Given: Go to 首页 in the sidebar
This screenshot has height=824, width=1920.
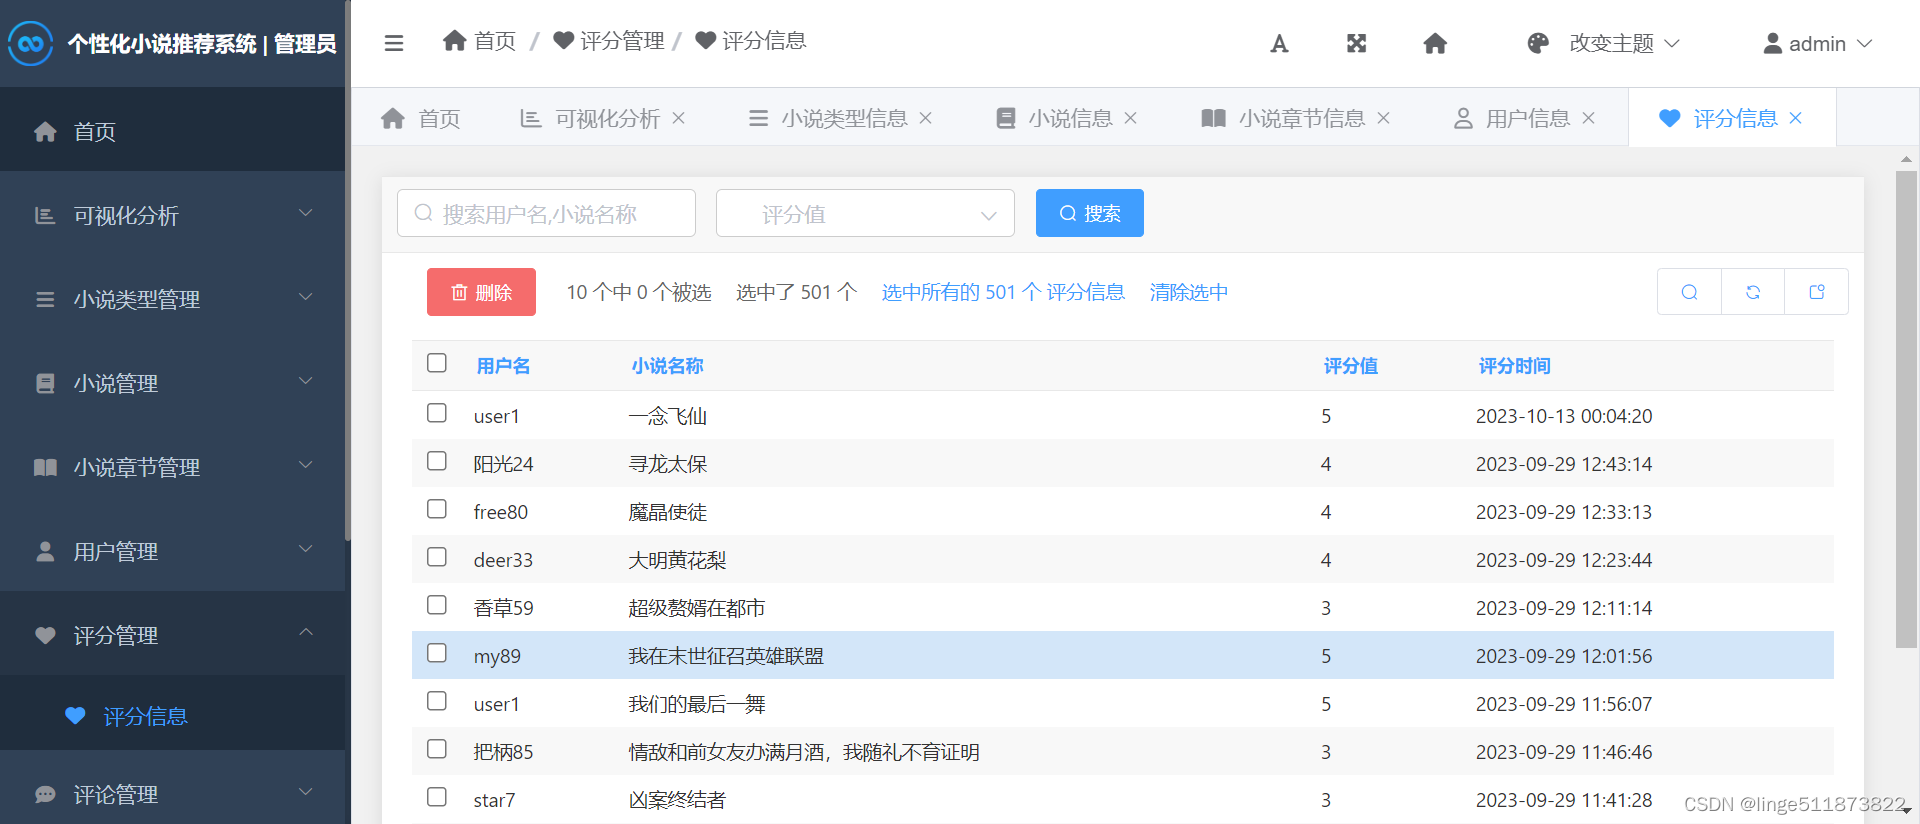Looking at the screenshot, I should coord(172,131).
